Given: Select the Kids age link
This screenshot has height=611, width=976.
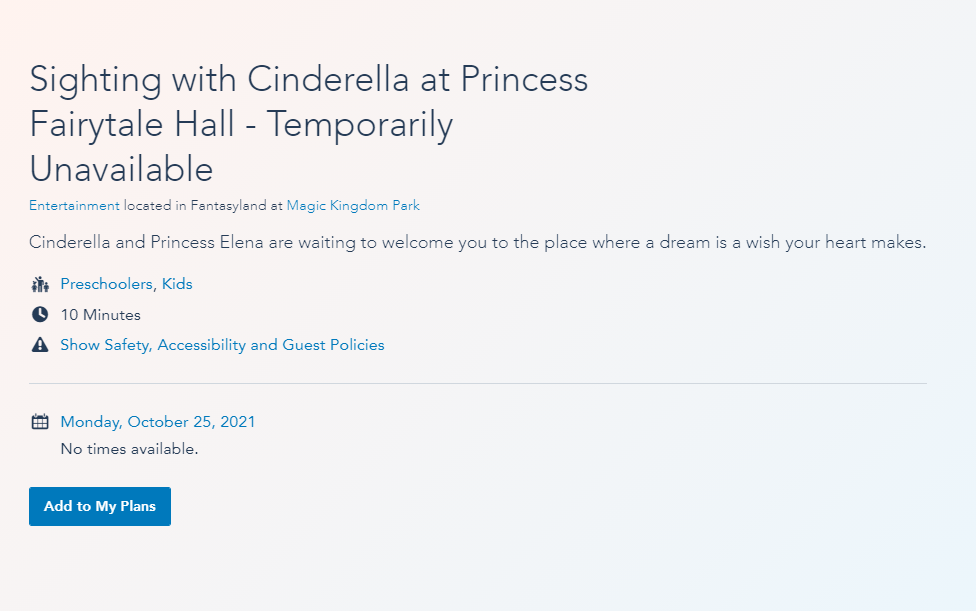Looking at the screenshot, I should [x=177, y=284].
